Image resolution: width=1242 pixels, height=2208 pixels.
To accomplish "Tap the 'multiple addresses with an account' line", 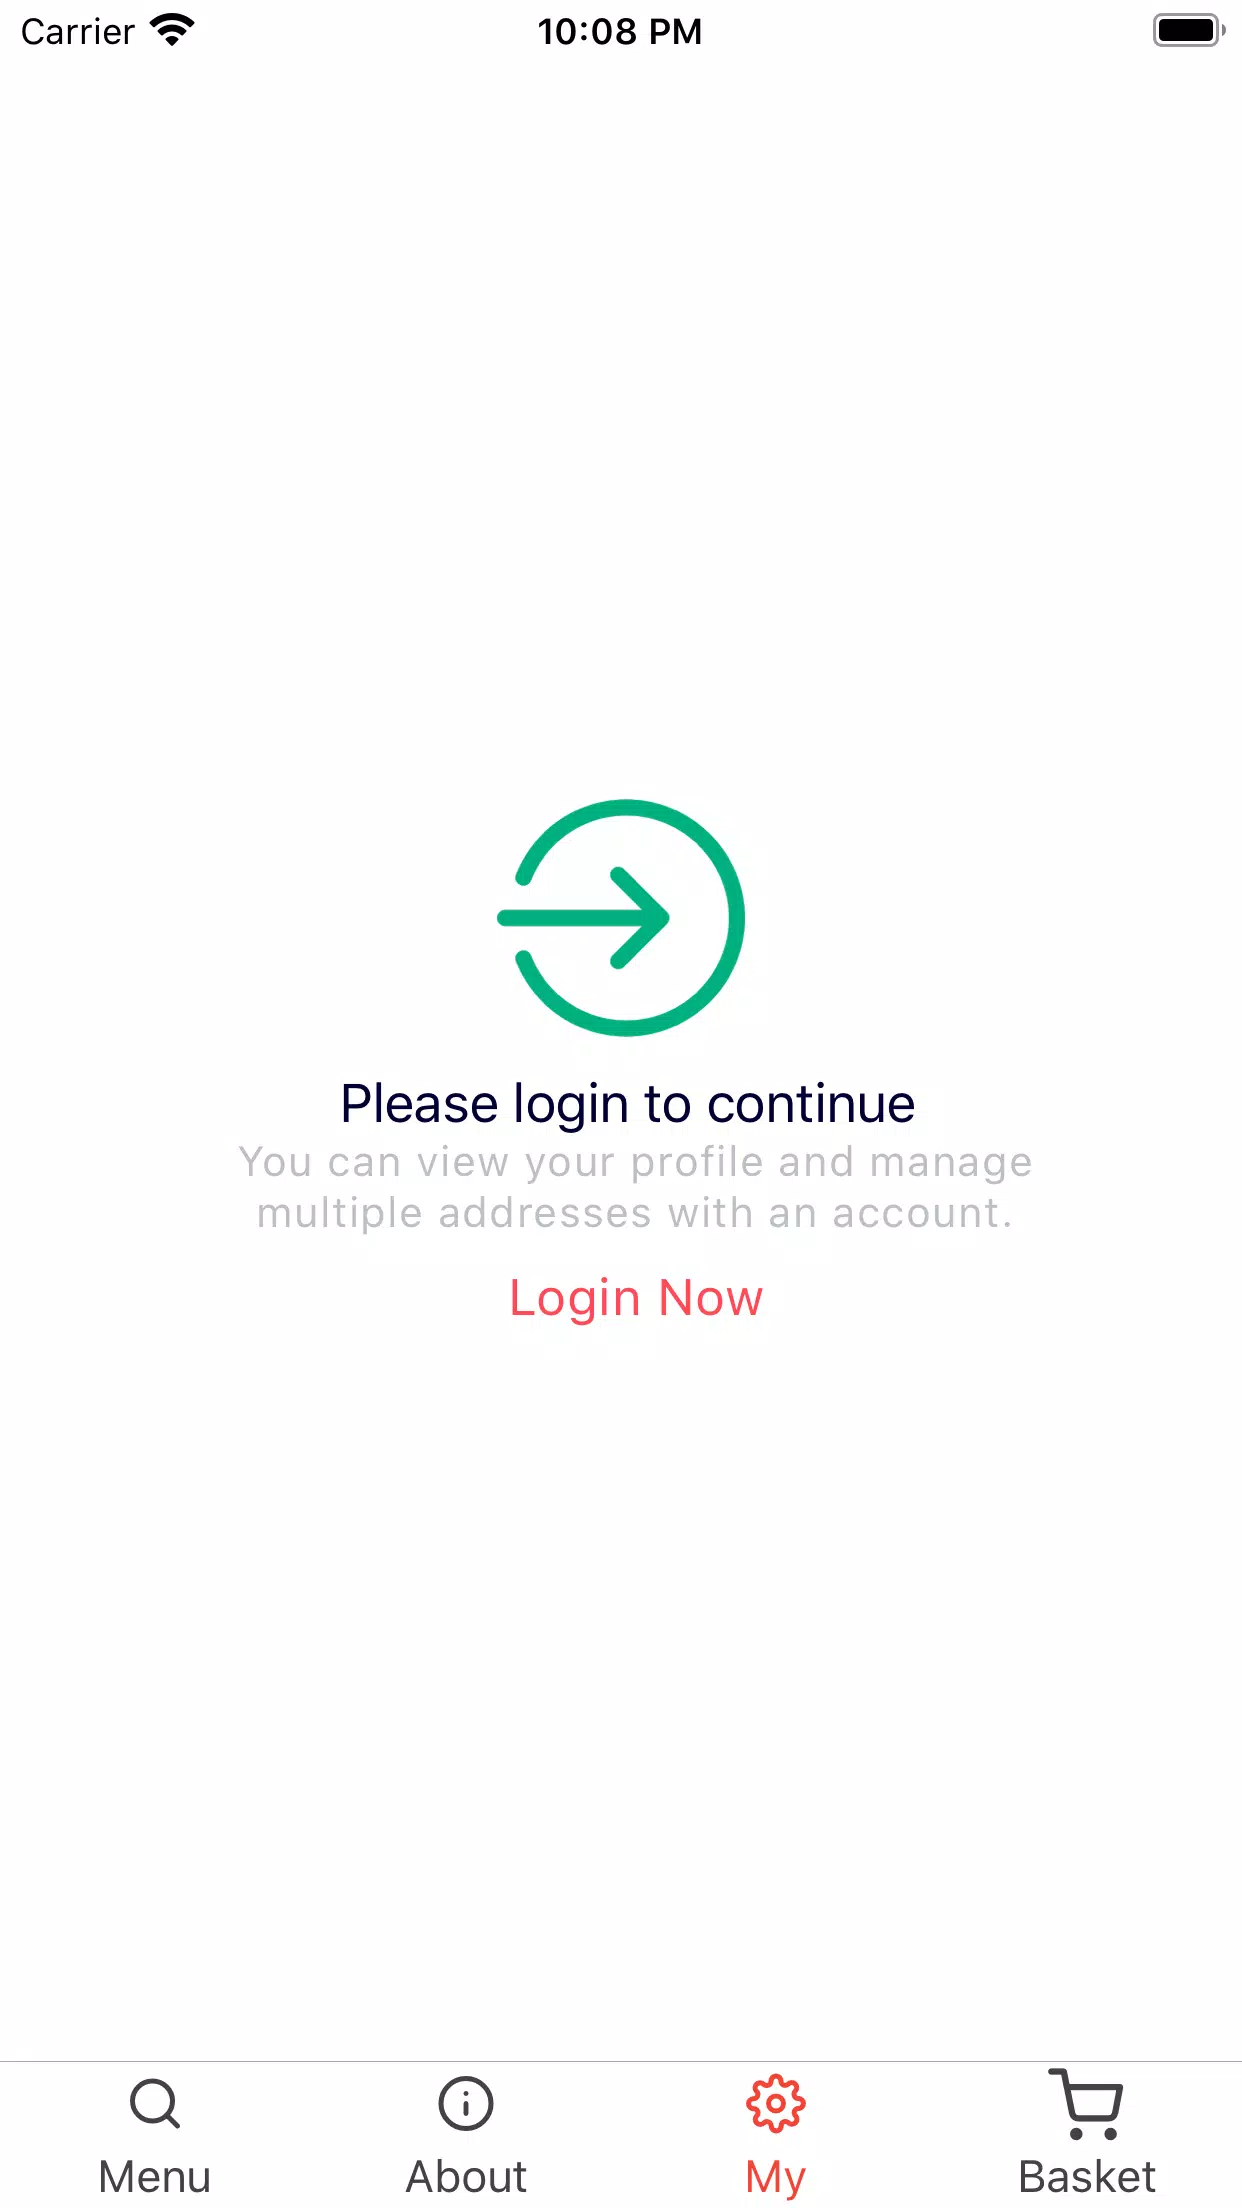I will click(635, 1213).
